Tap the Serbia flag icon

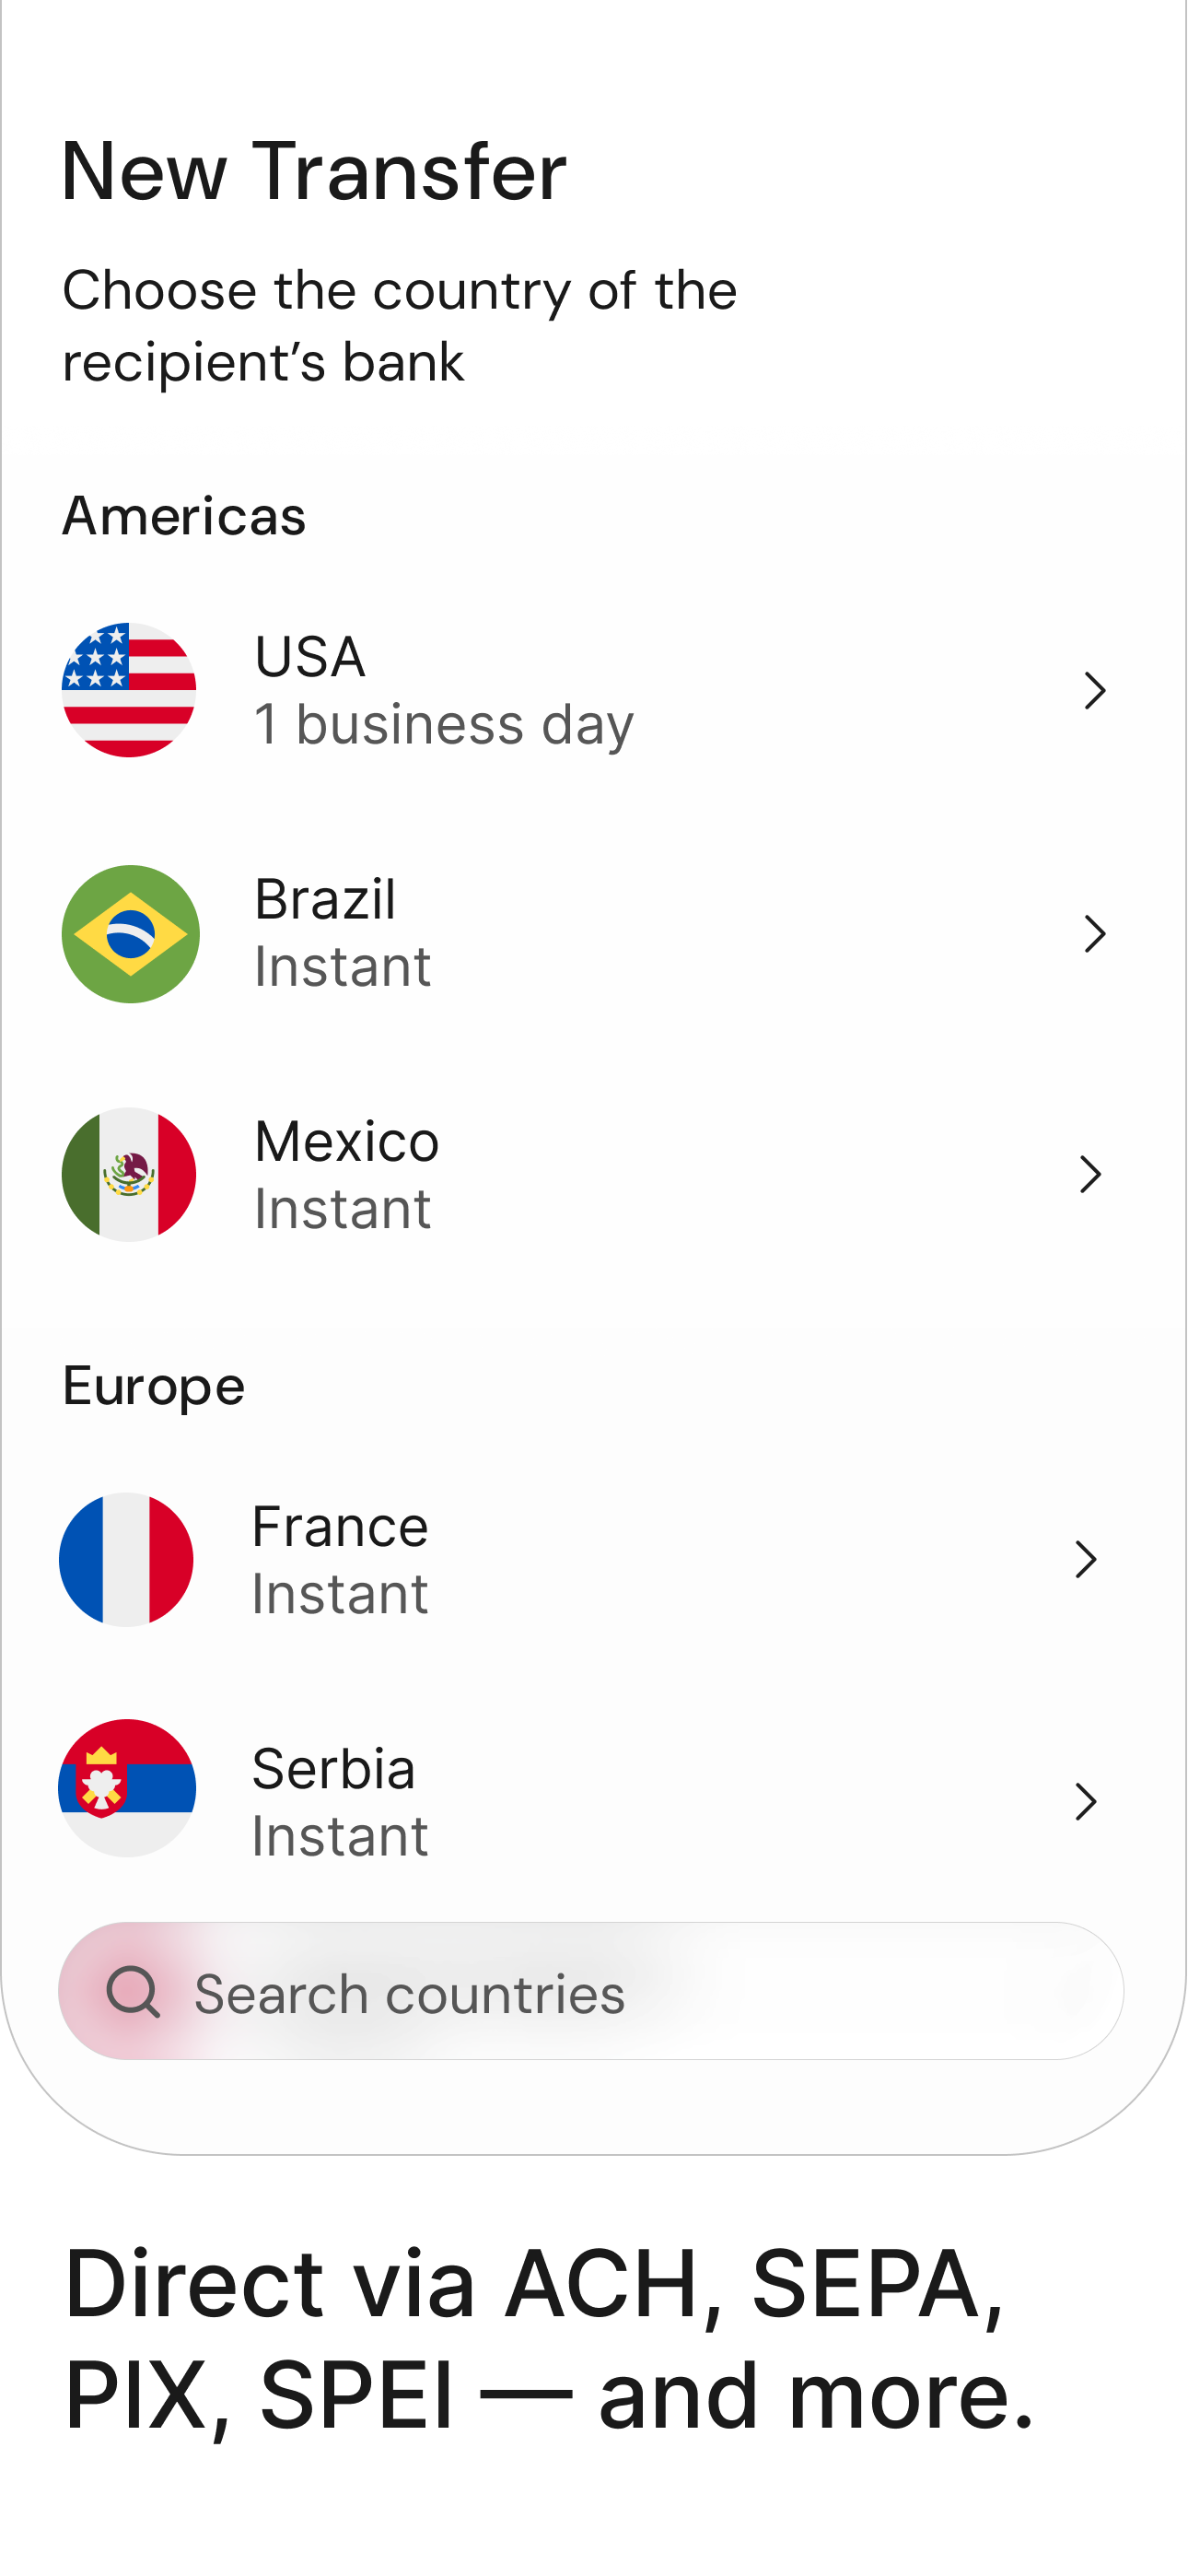(127, 1788)
